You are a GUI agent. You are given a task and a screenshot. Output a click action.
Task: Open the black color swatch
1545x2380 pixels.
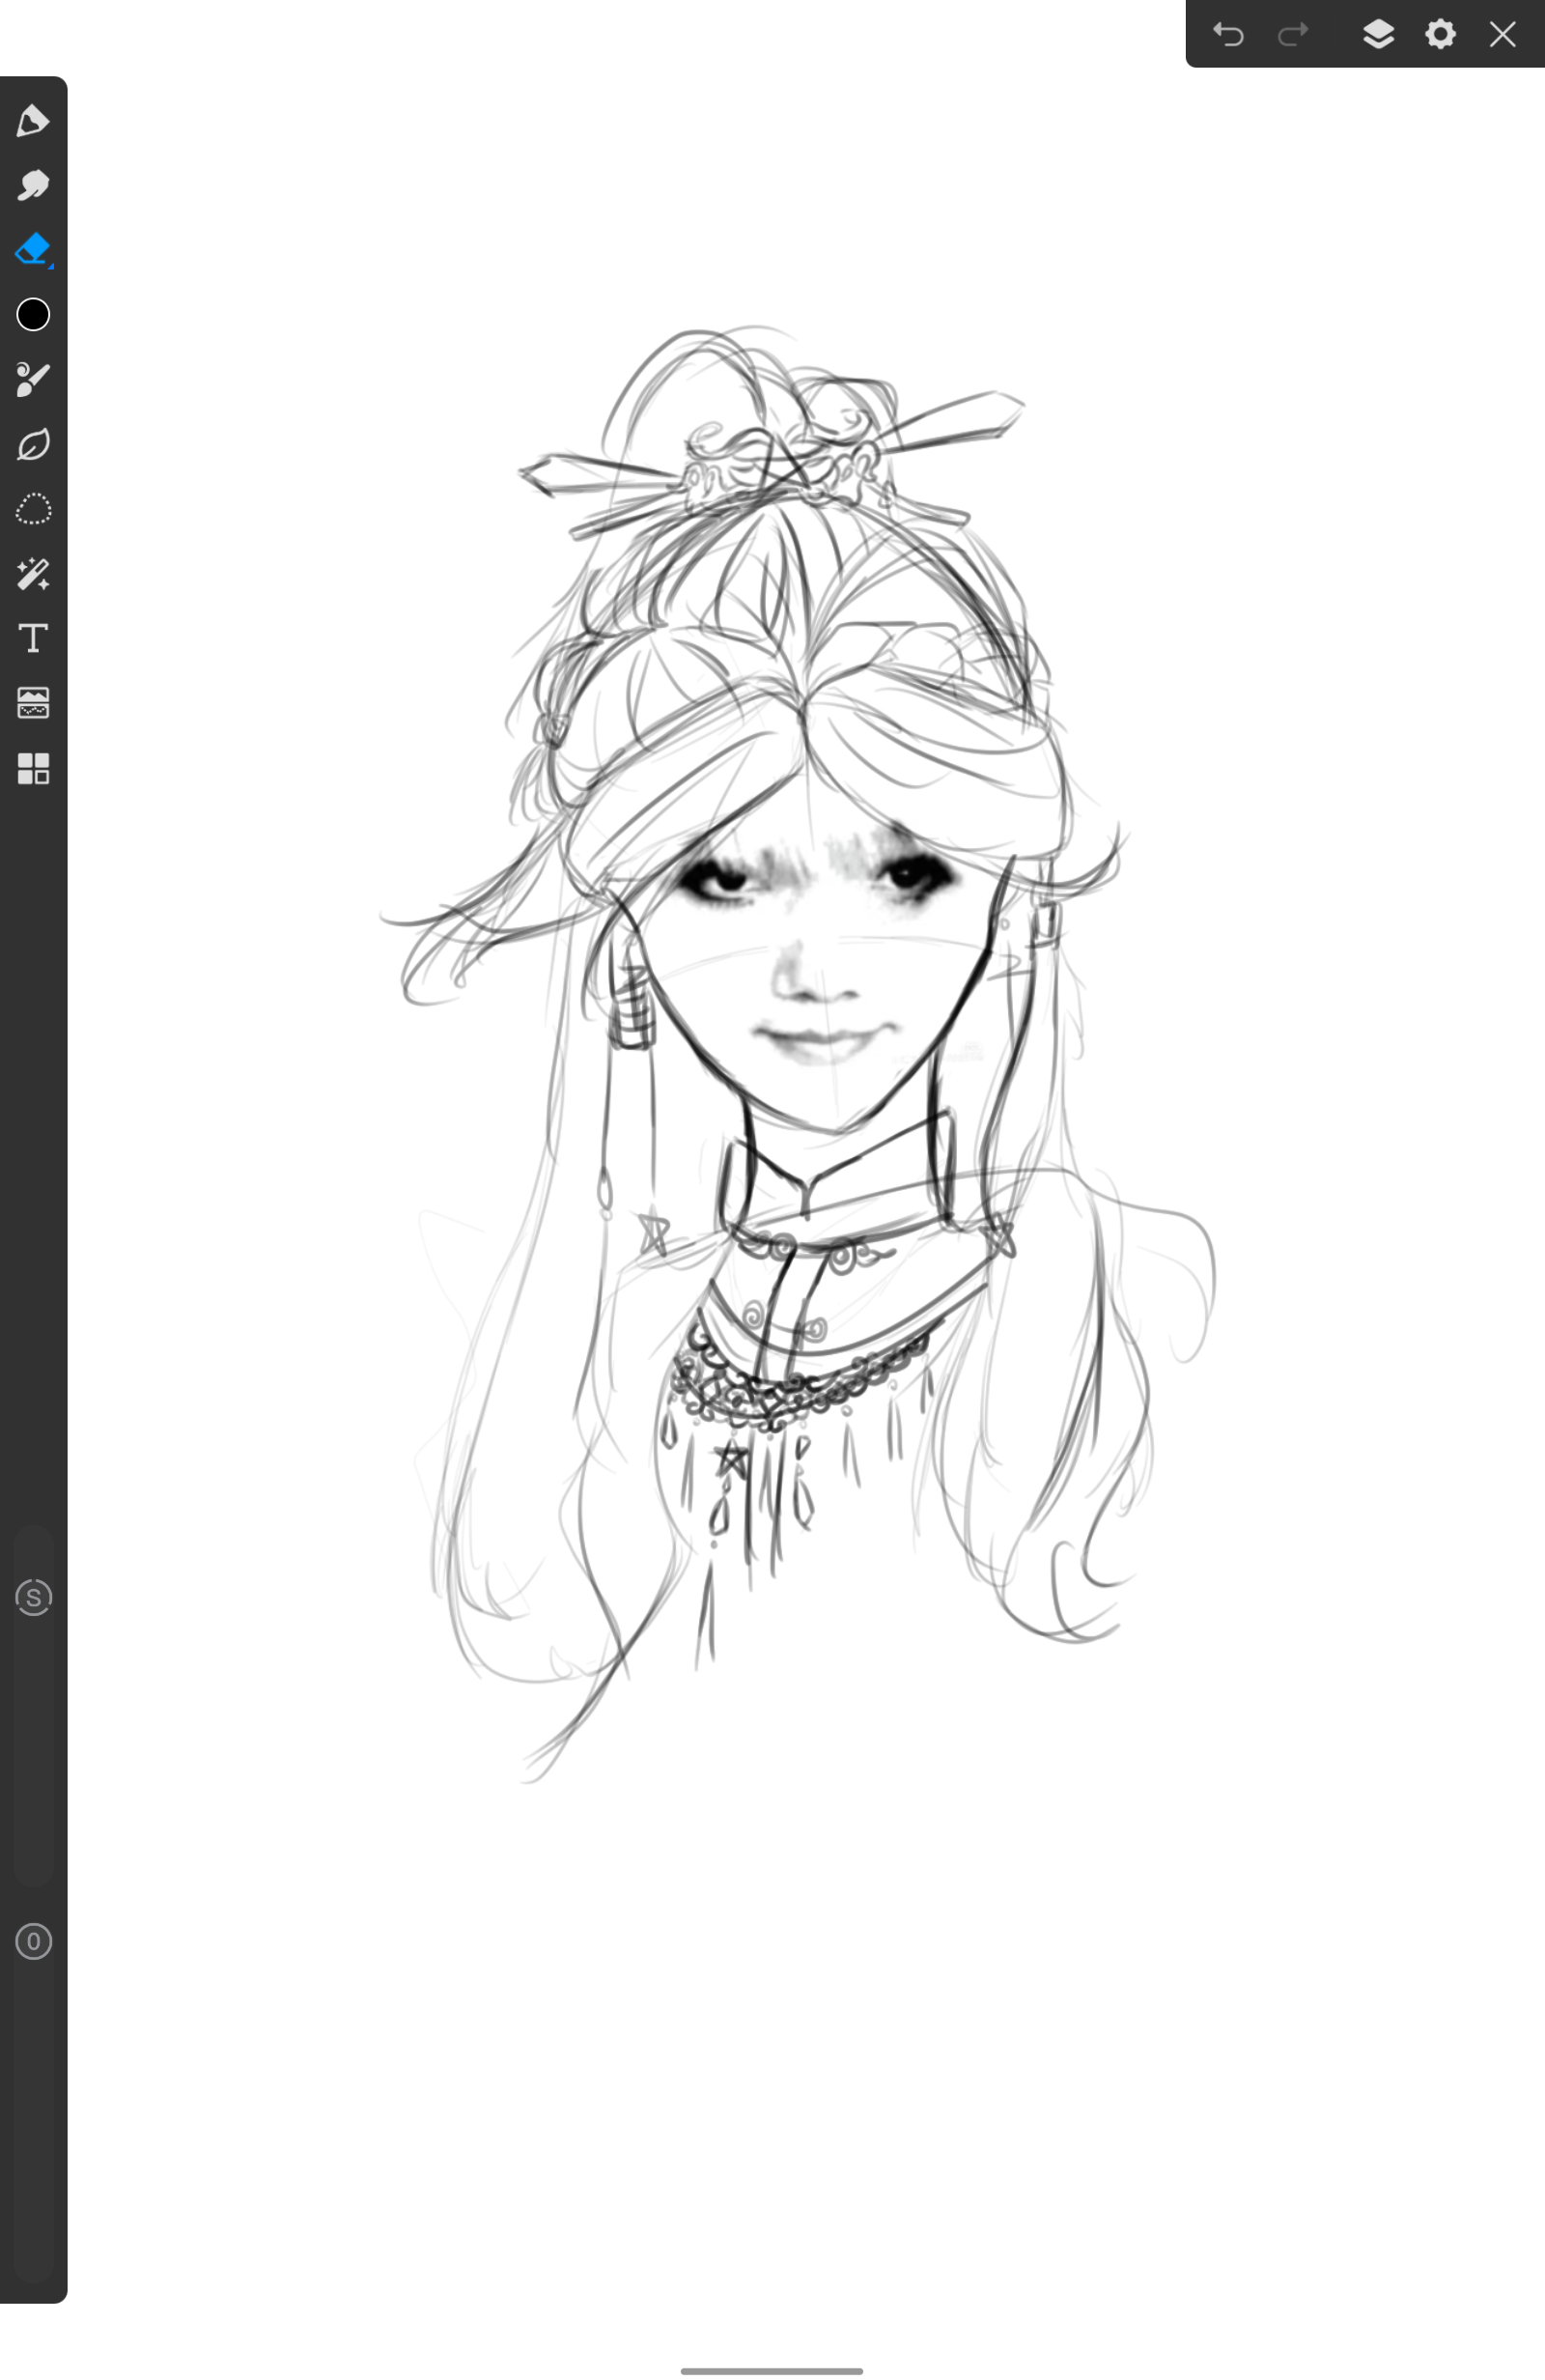pyautogui.click(x=33, y=315)
